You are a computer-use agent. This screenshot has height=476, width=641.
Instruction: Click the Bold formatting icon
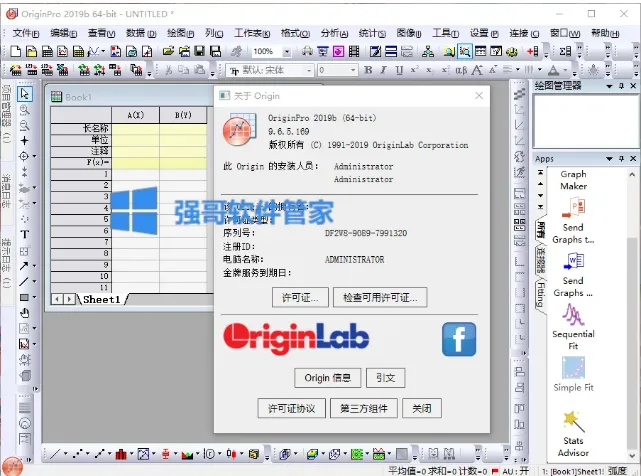point(368,70)
